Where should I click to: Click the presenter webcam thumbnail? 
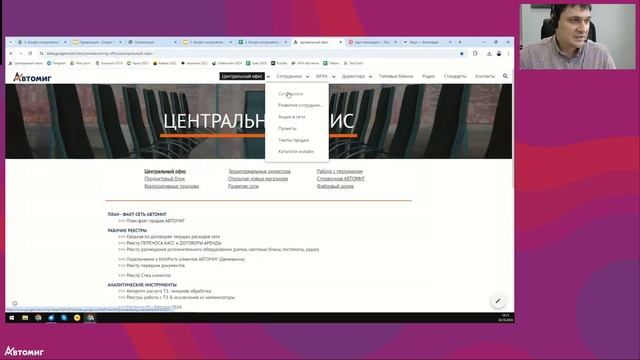click(578, 37)
